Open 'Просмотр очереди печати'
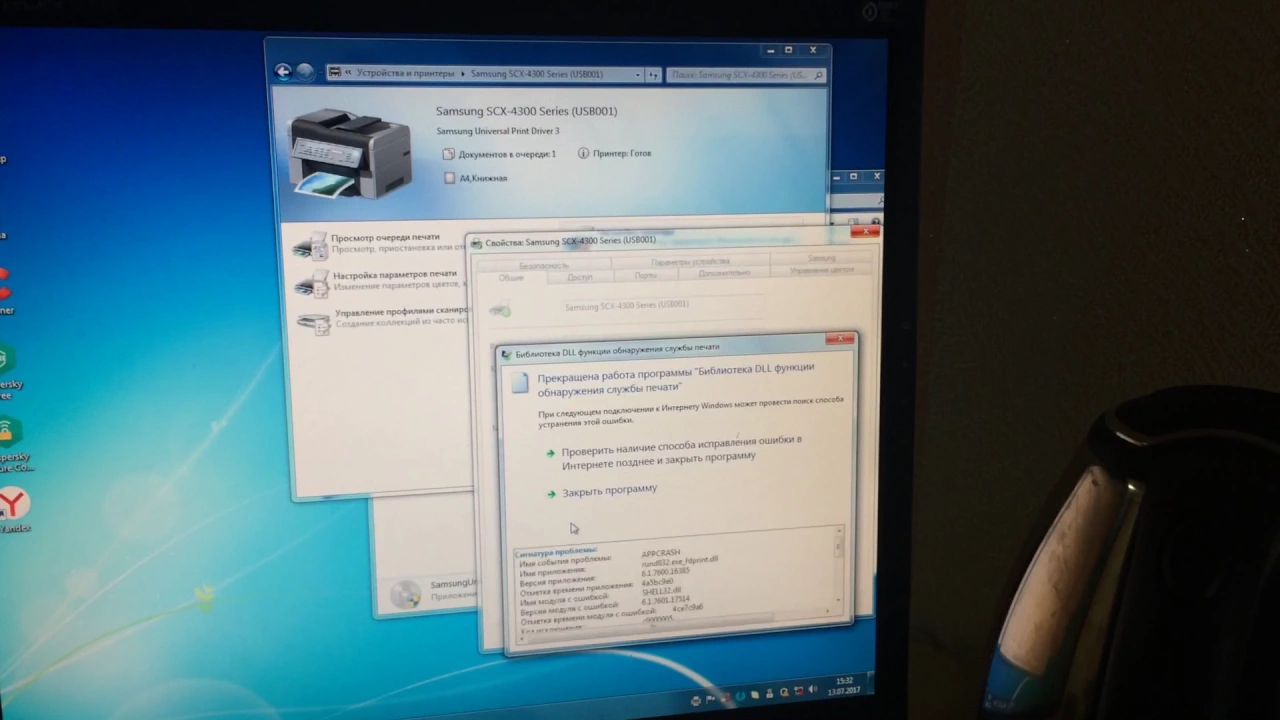The image size is (1280, 720). coord(385,238)
